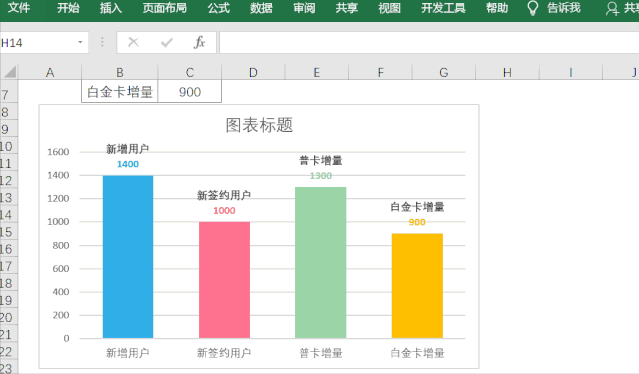
Task: Select column B header
Action: click(119, 73)
